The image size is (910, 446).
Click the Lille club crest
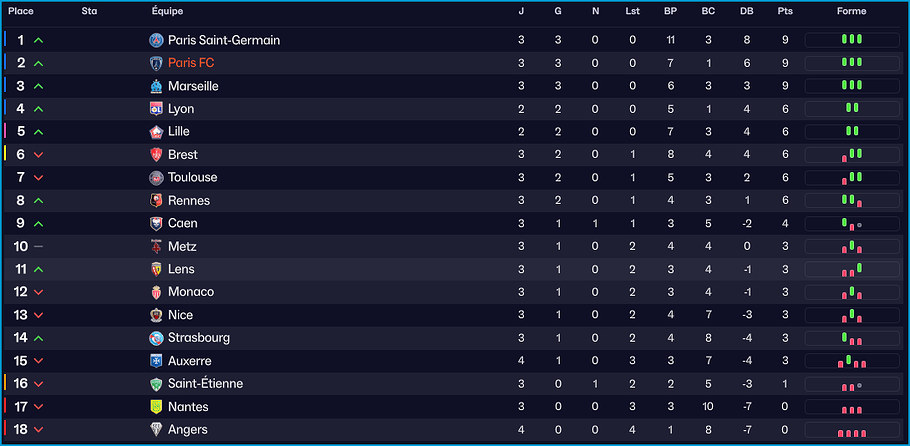coord(156,132)
